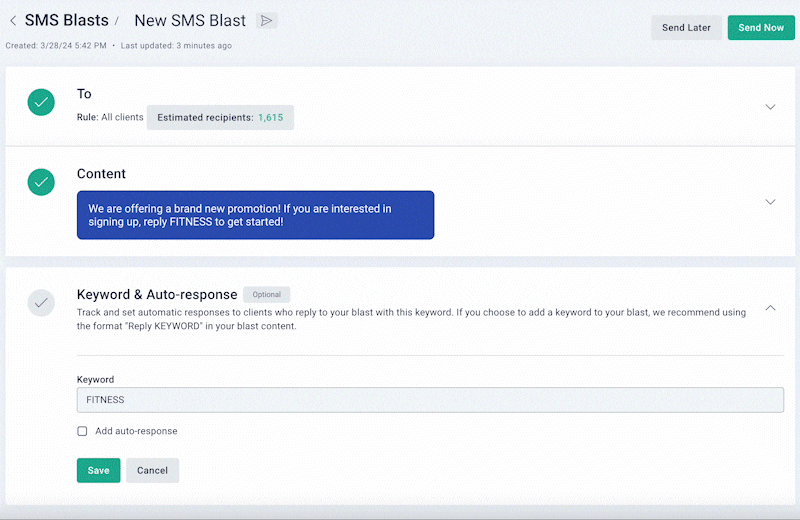The height and width of the screenshot is (520, 800).
Task: Click the paper plane icon near title
Action: [266, 20]
